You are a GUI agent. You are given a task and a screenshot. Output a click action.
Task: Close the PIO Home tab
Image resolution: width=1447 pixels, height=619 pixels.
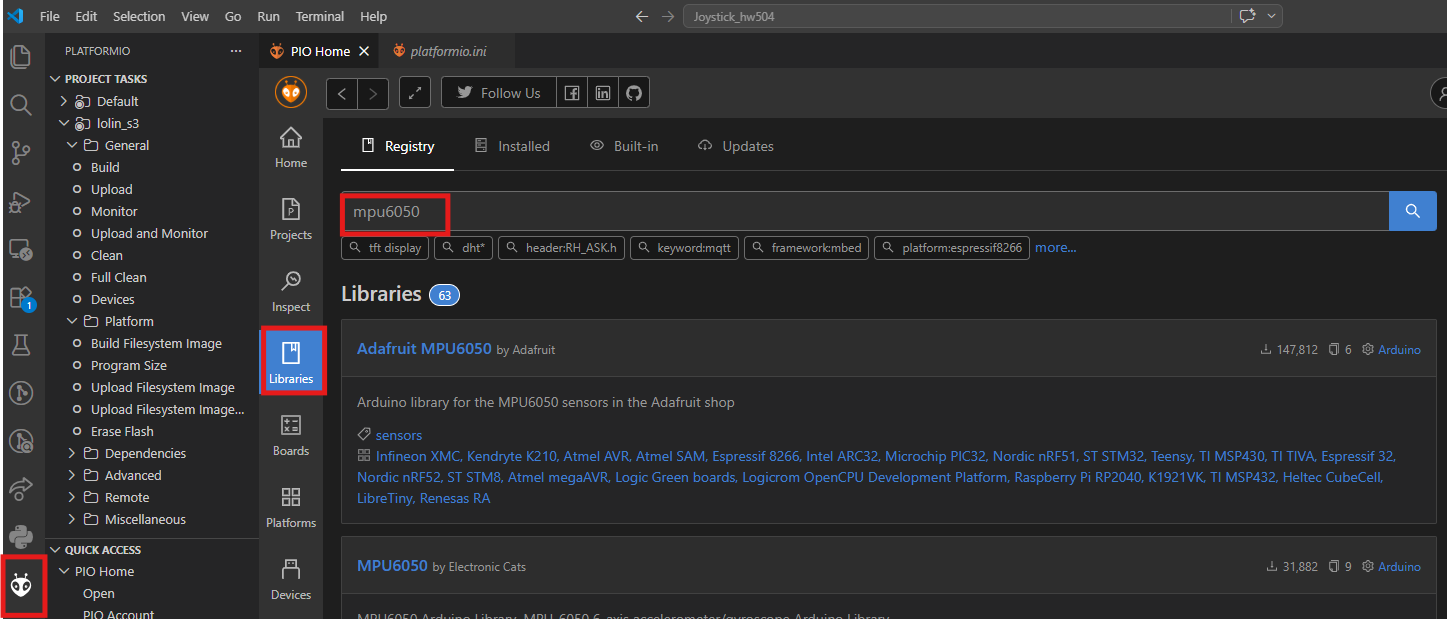coord(363,51)
